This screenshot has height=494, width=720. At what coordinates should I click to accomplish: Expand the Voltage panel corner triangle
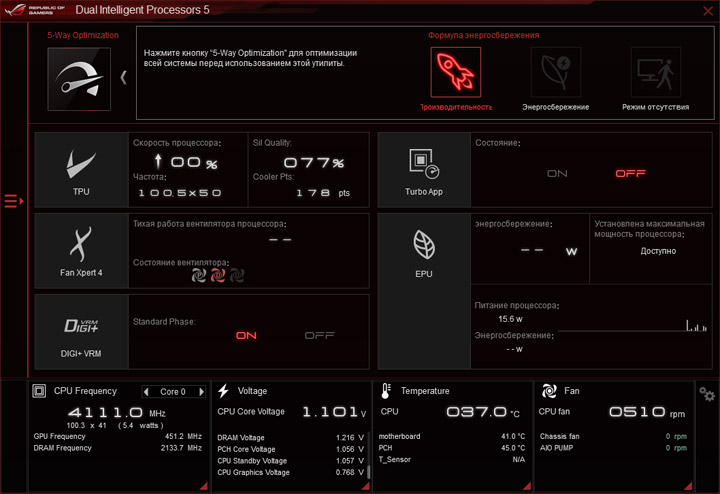[x=366, y=486]
